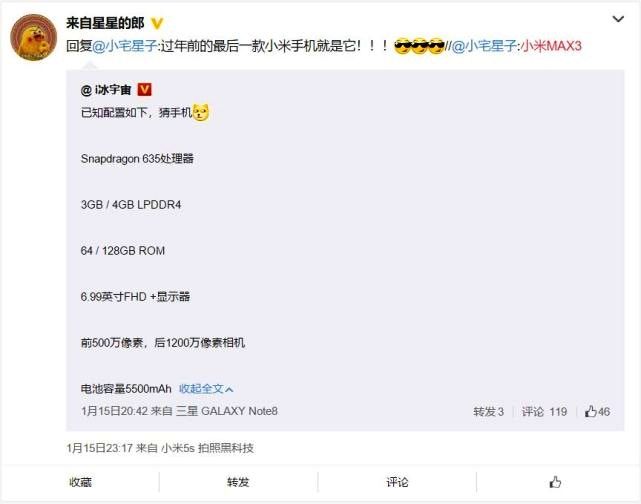Open the 小米MAX3 red link
Screen dimensions: 641x504
pyautogui.click(x=551, y=46)
